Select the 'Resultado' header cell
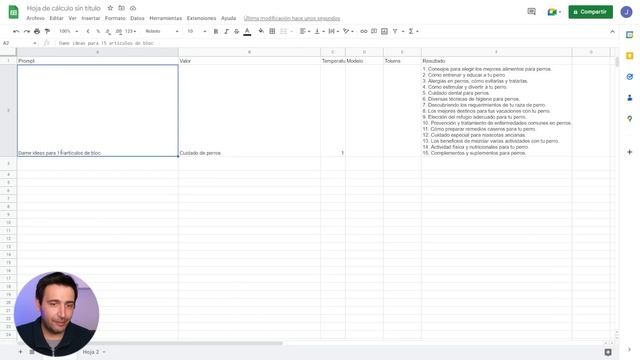 click(x=496, y=61)
